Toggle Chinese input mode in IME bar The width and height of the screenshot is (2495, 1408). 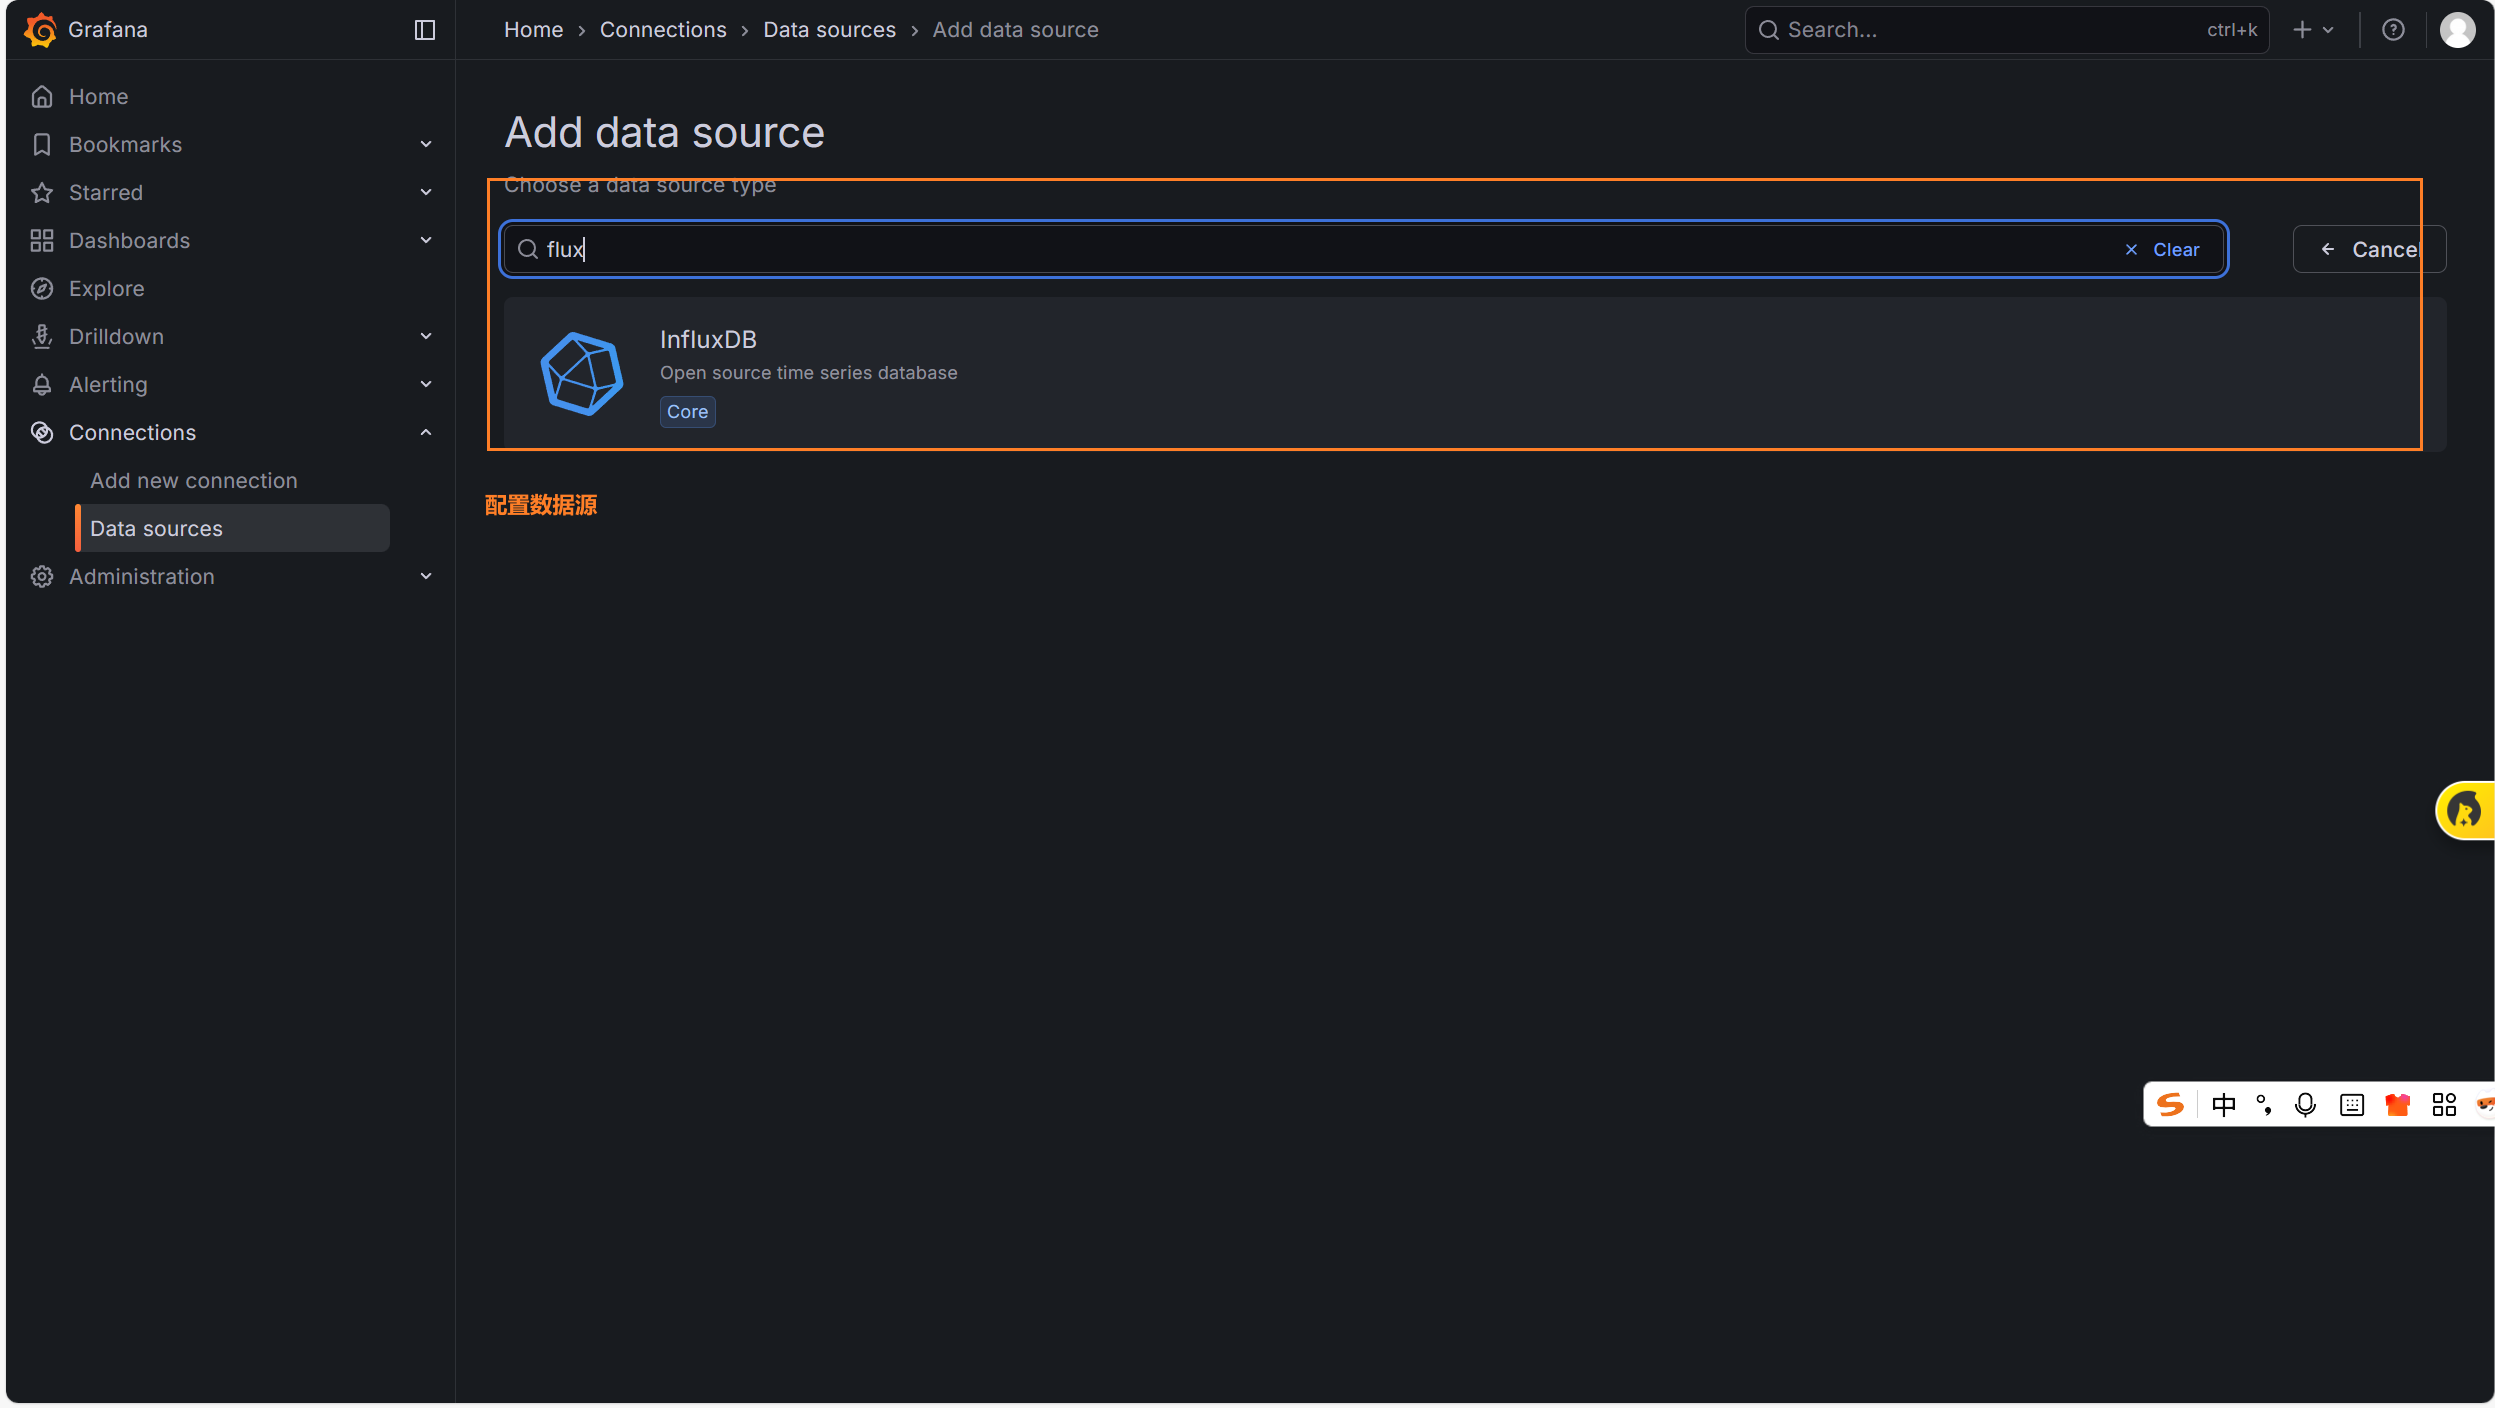(2223, 1105)
